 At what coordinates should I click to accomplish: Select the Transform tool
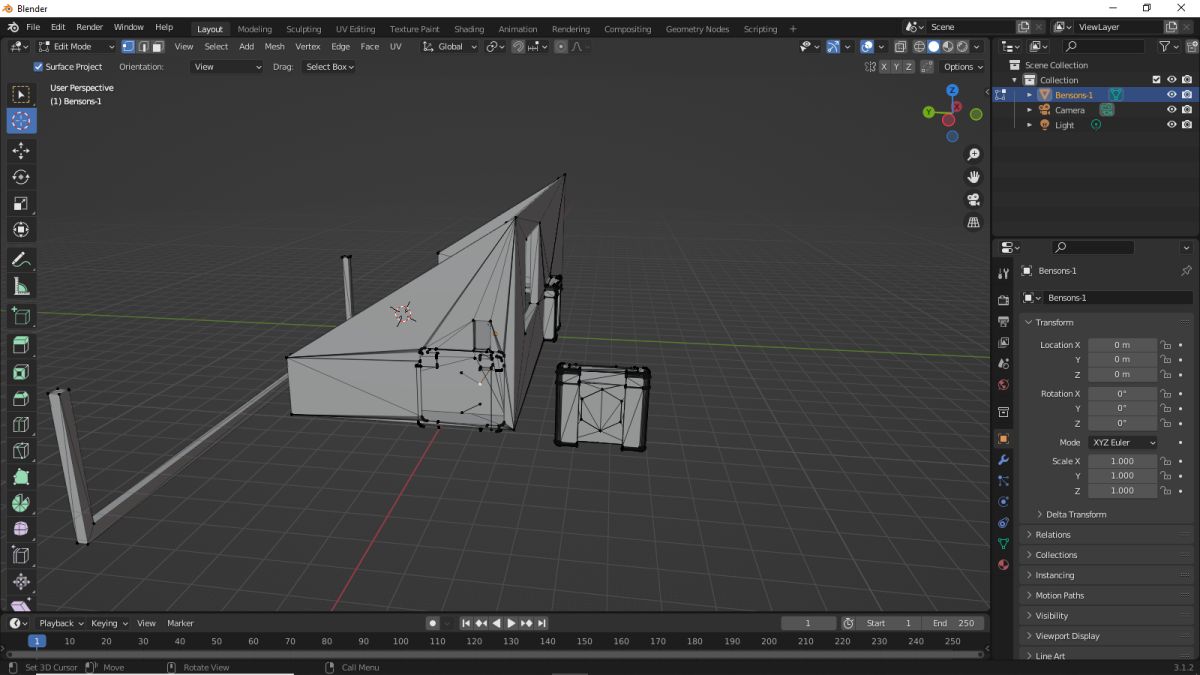21,230
